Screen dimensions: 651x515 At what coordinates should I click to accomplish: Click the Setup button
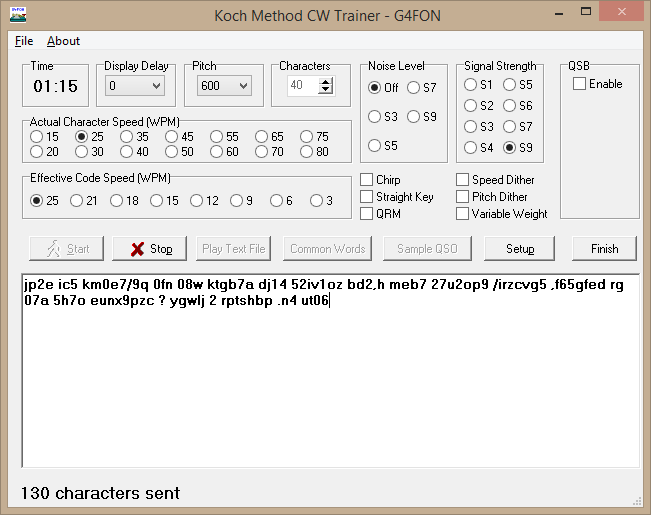click(519, 249)
